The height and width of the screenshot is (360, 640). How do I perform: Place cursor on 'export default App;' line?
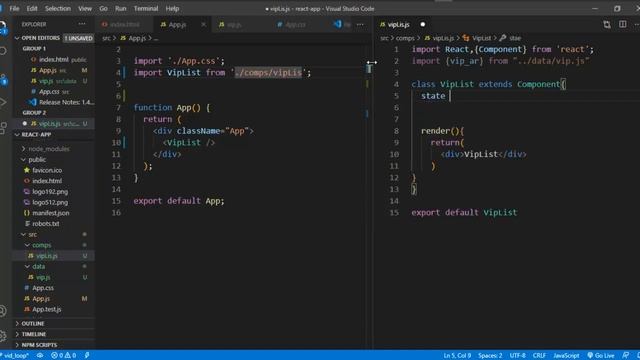point(179,201)
